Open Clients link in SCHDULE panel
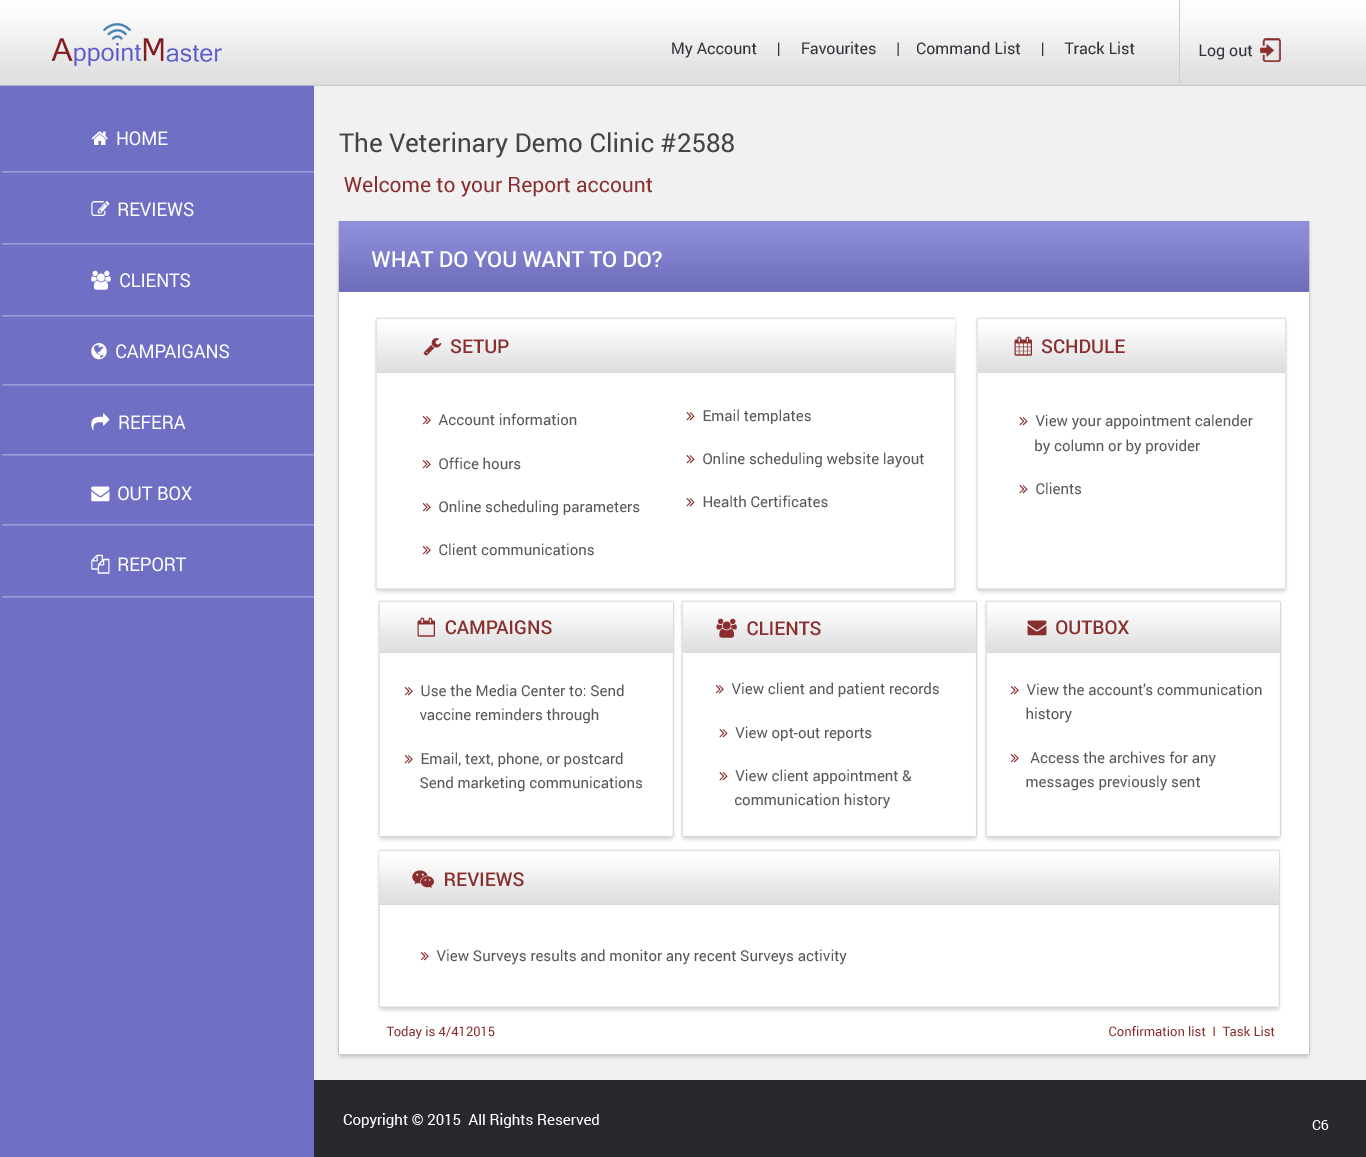1366x1157 pixels. pos(1058,489)
